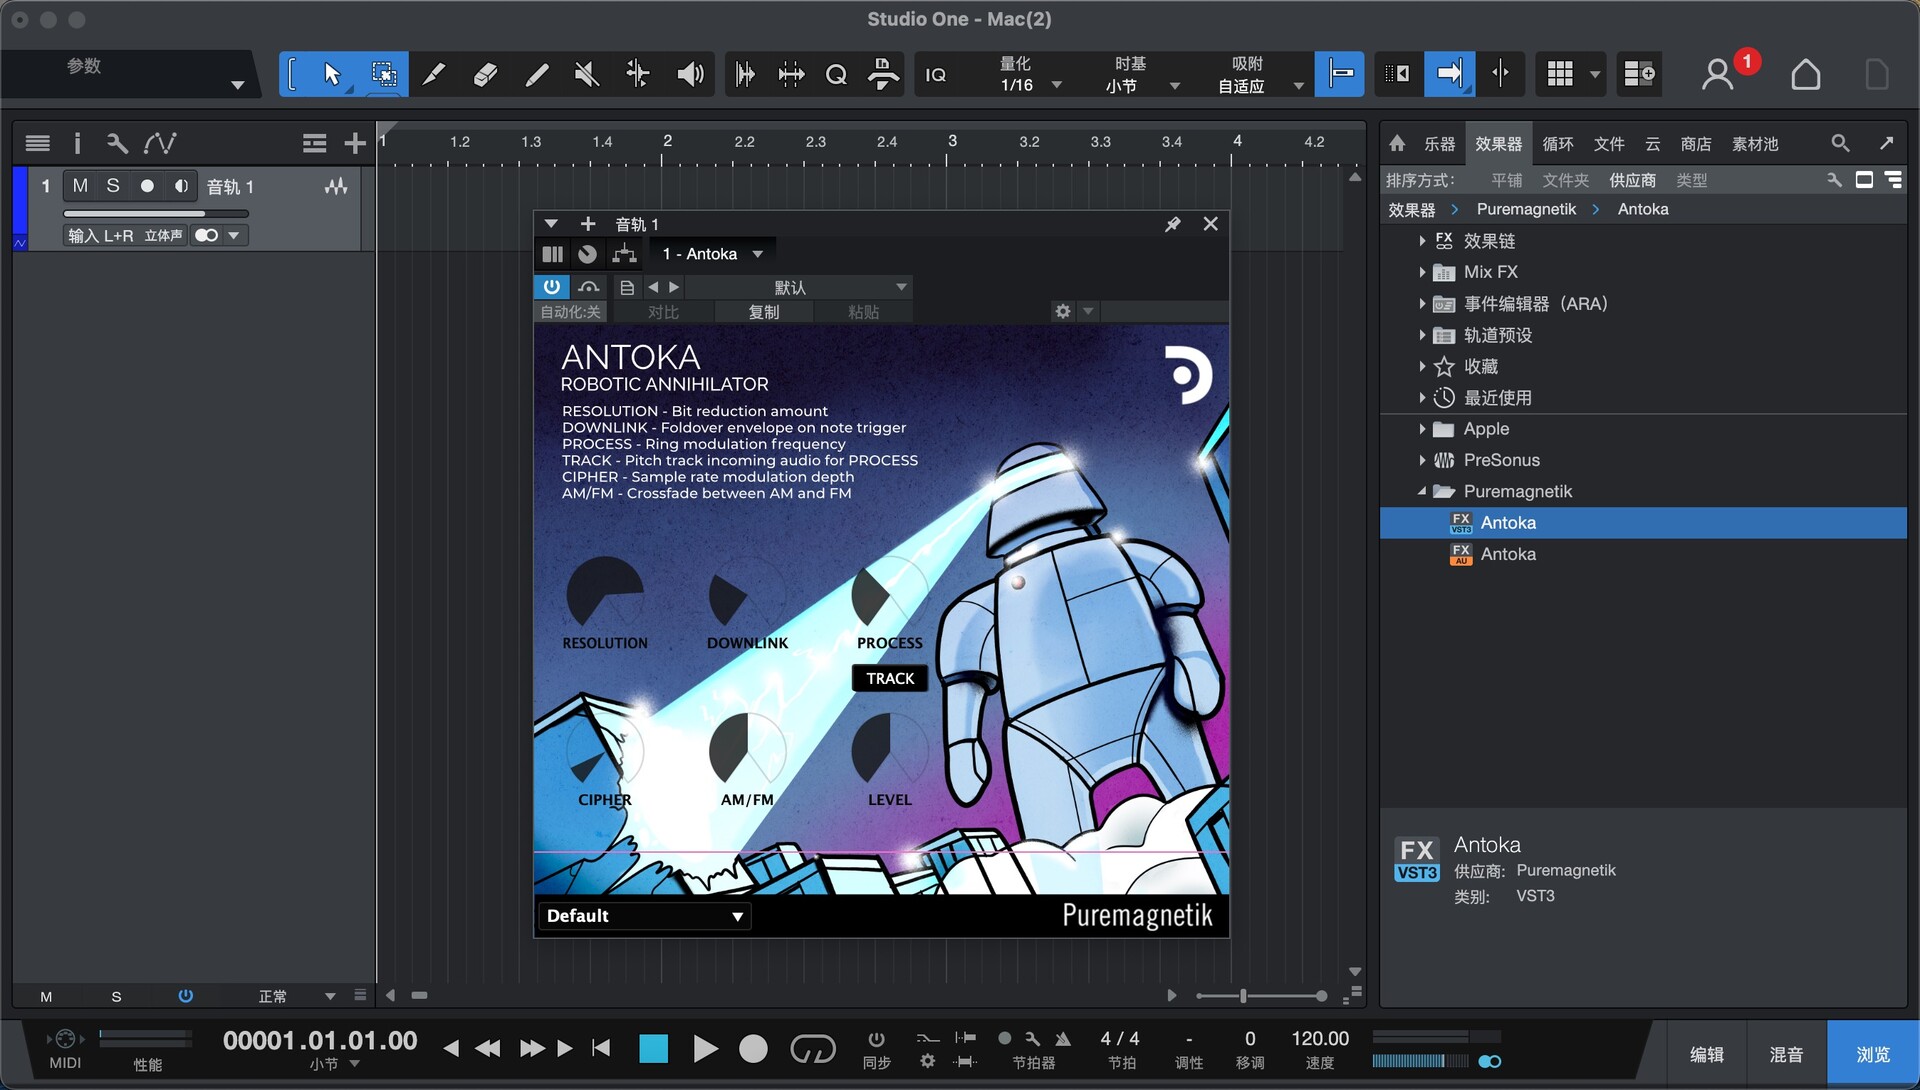
Task: Click the LEVEL knob in Antoka
Action: point(889,751)
